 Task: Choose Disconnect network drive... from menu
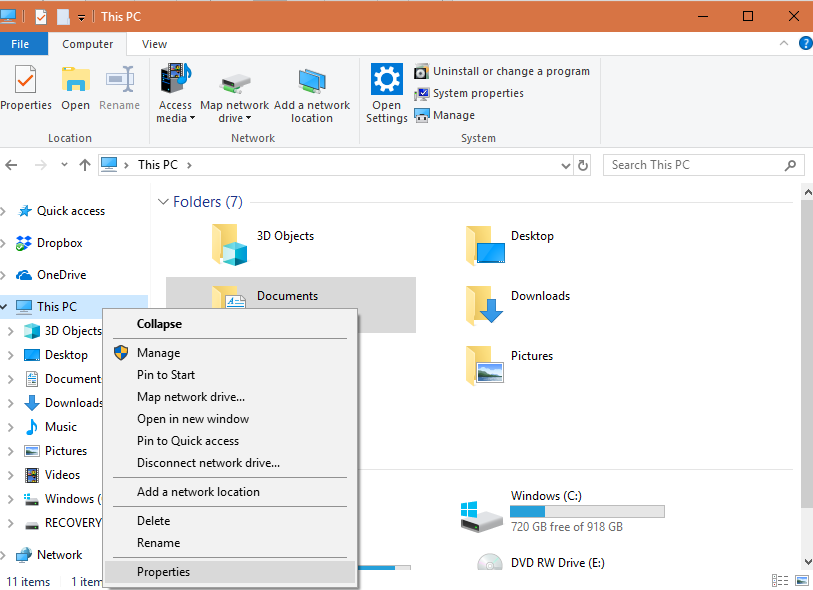click(230, 463)
